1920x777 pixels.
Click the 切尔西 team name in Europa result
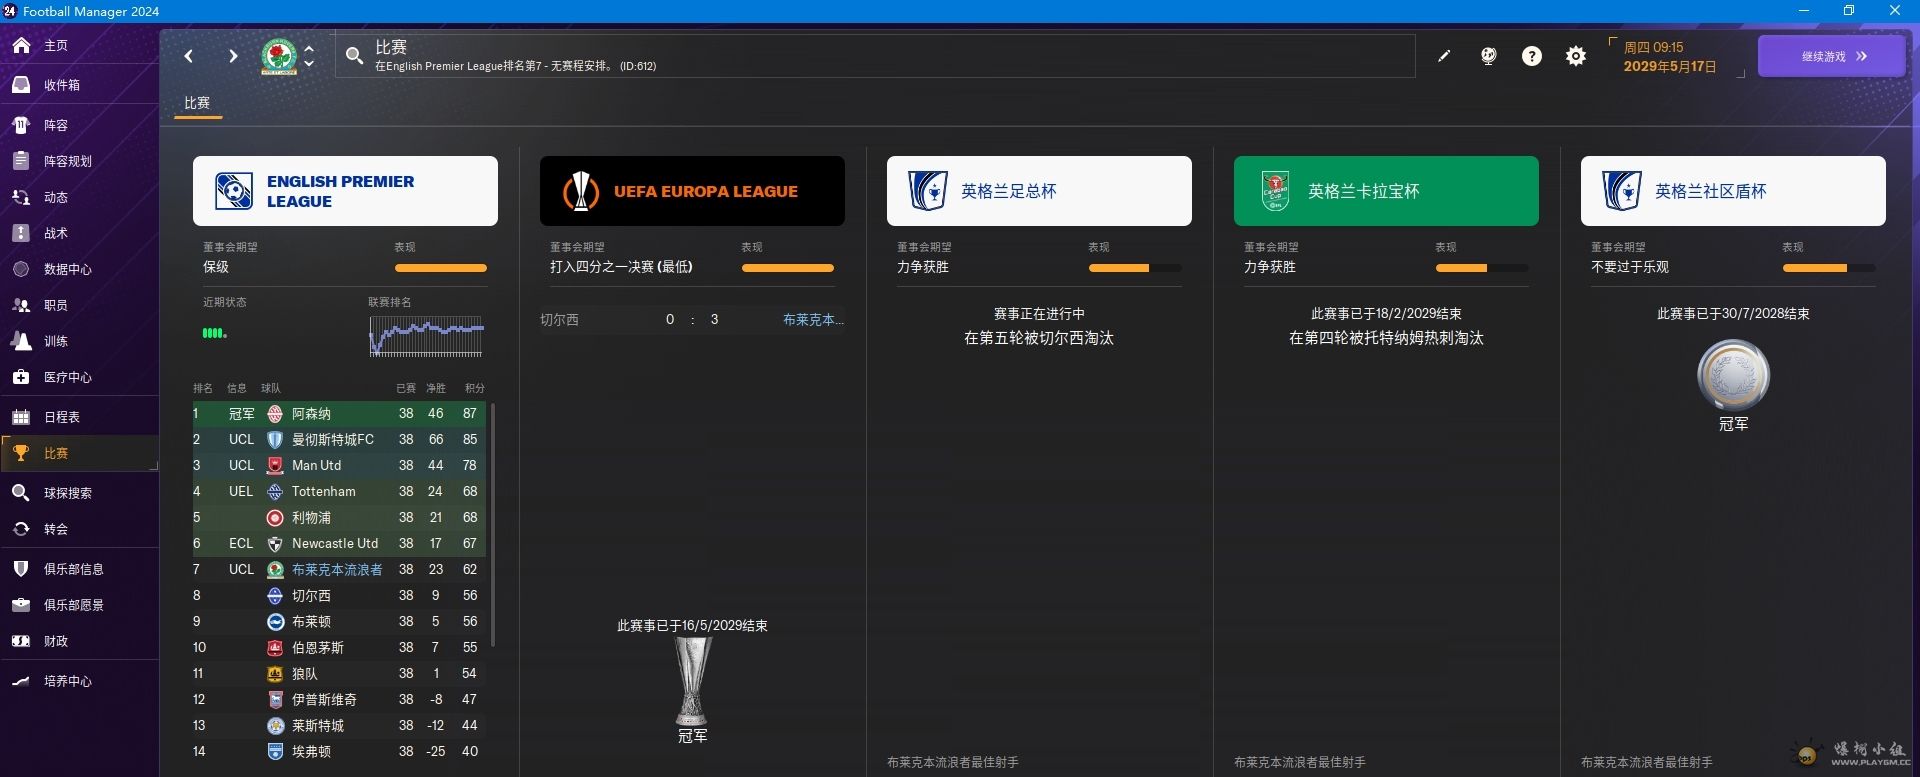(x=559, y=320)
